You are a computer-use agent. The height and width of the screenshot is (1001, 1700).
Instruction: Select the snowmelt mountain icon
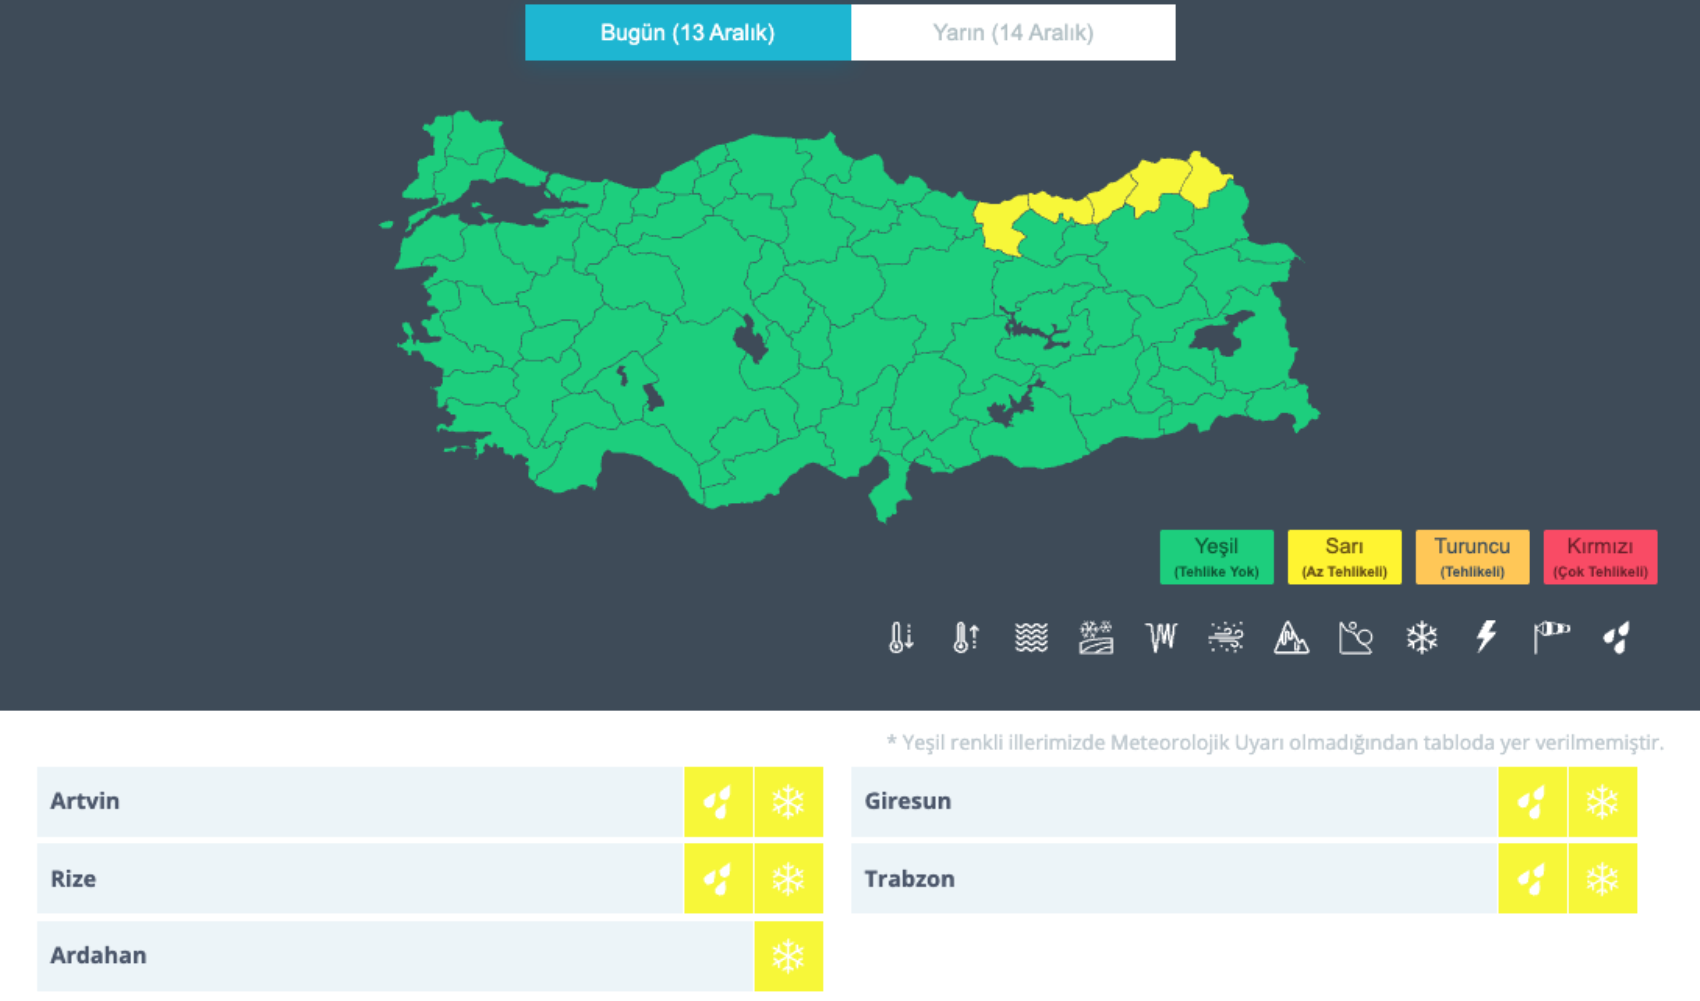tap(1291, 637)
